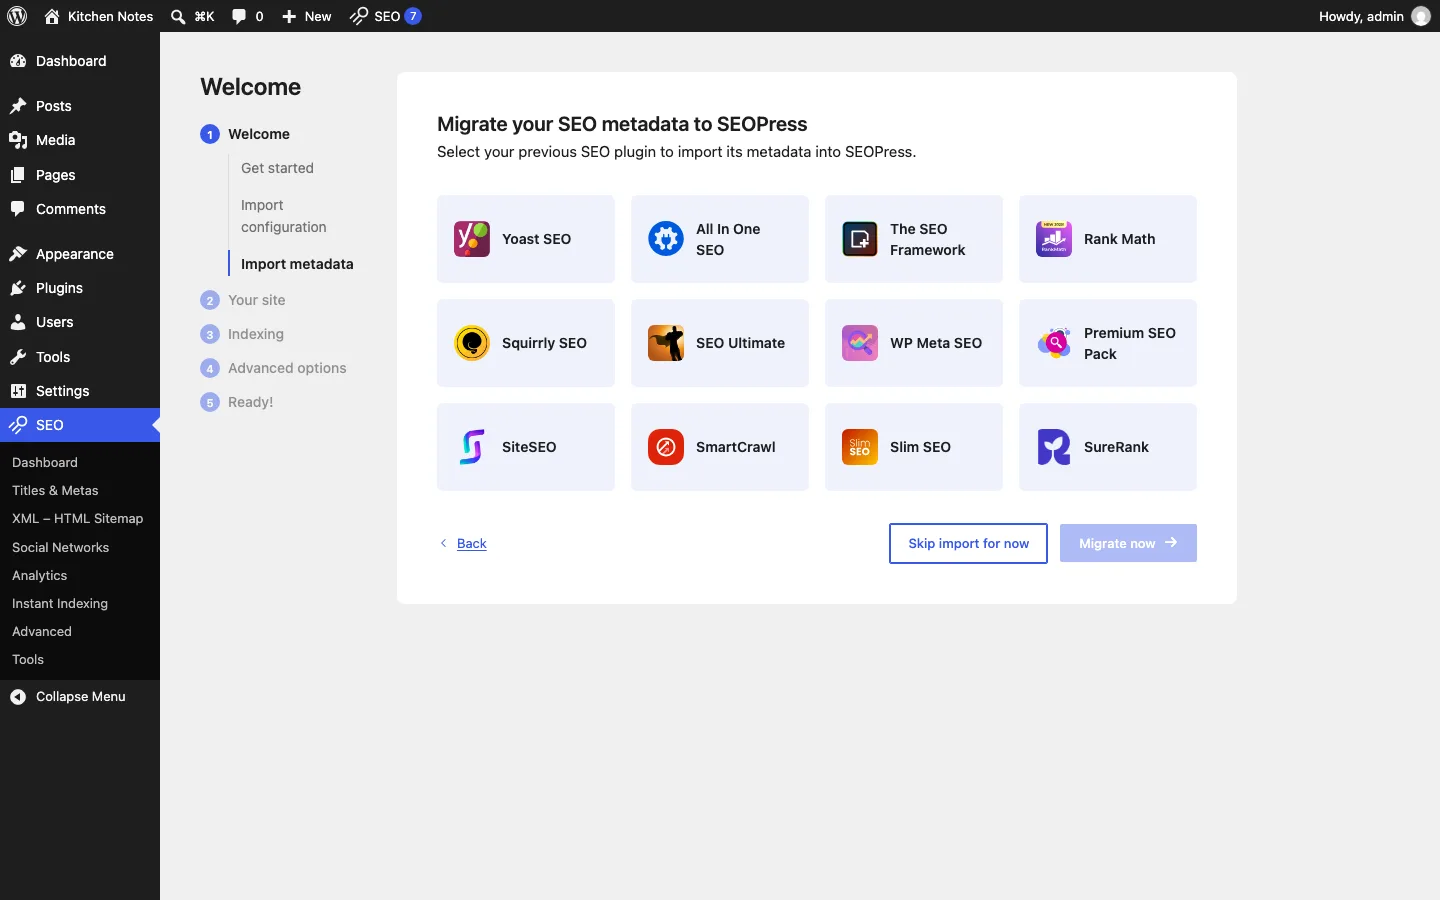Click the Back chevron arrow

coord(443,543)
